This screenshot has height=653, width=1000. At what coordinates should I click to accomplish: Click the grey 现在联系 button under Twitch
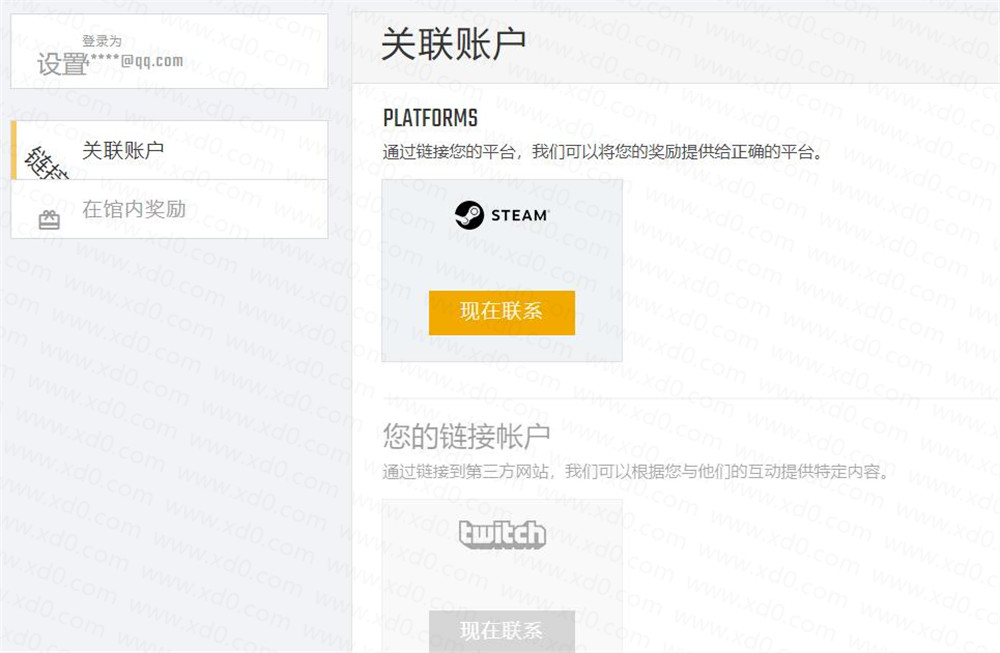(x=502, y=631)
